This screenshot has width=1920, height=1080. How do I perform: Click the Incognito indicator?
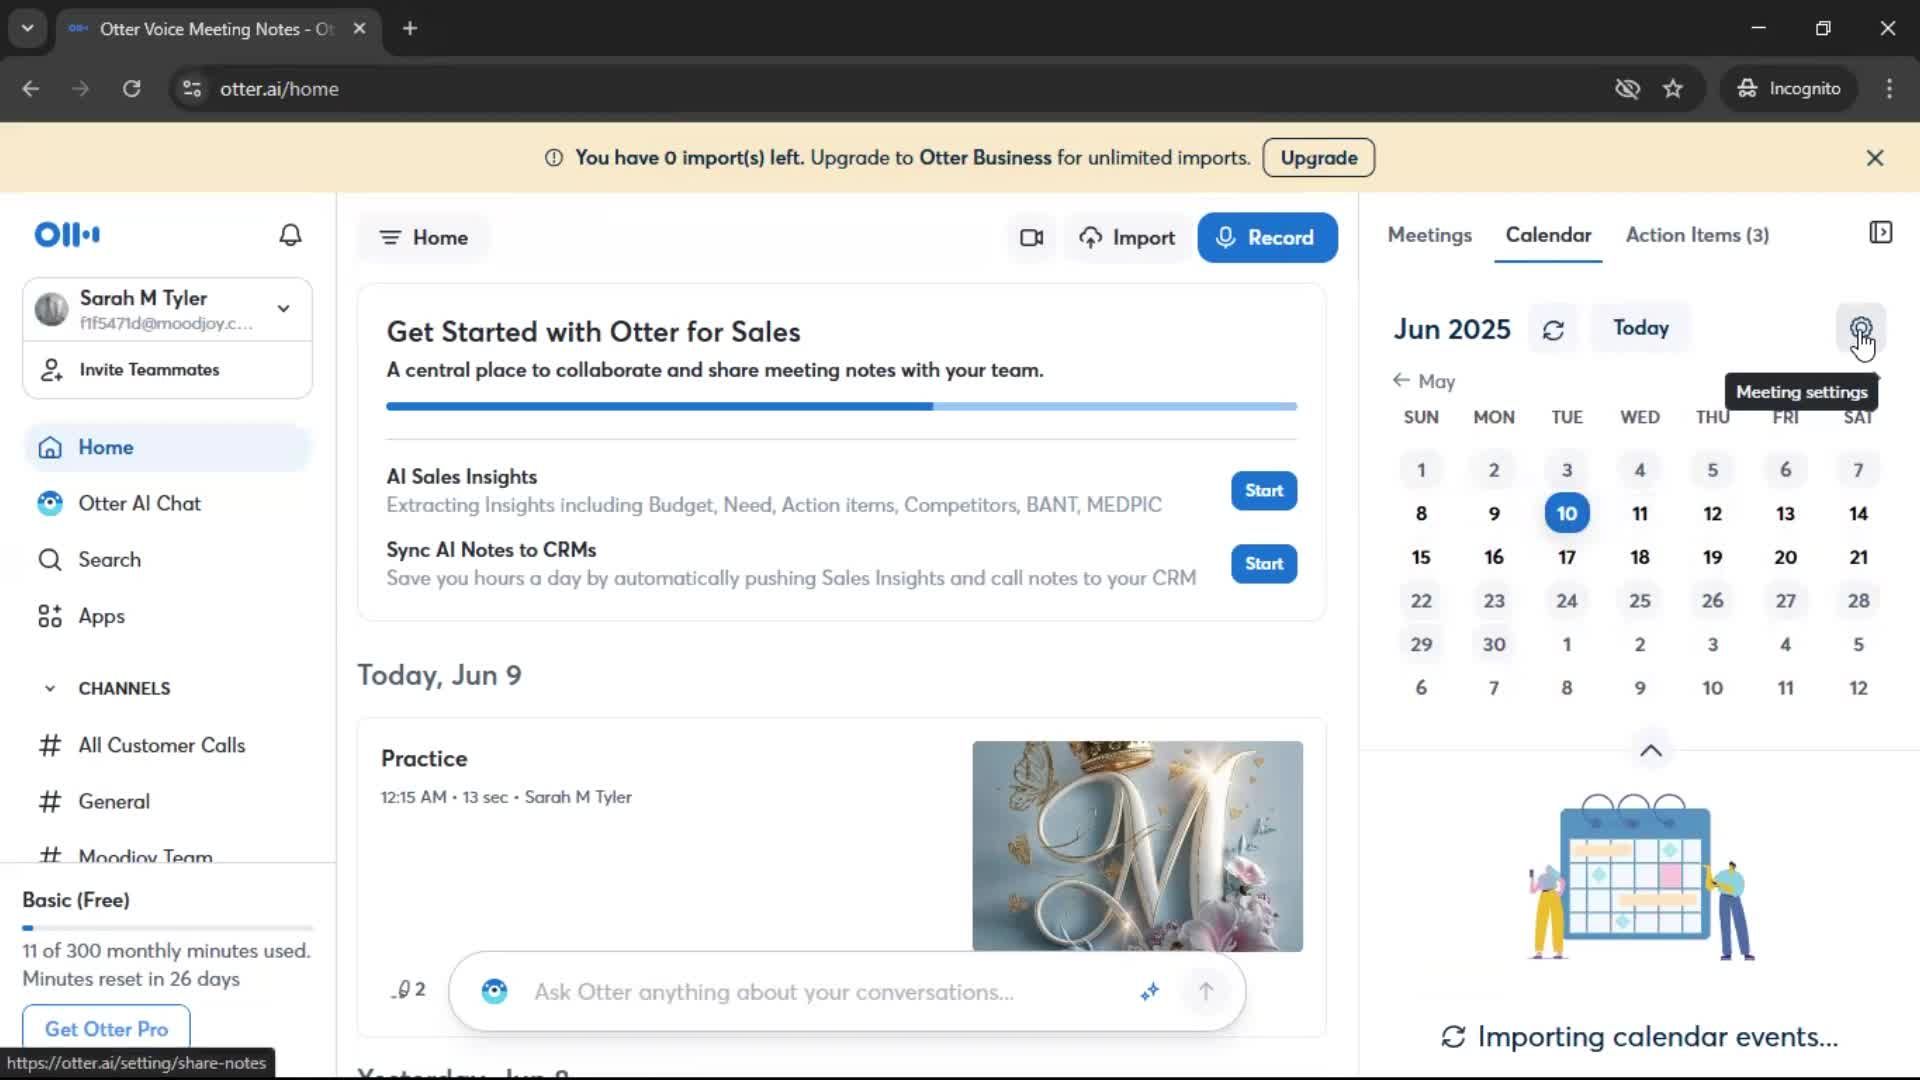(x=1789, y=89)
